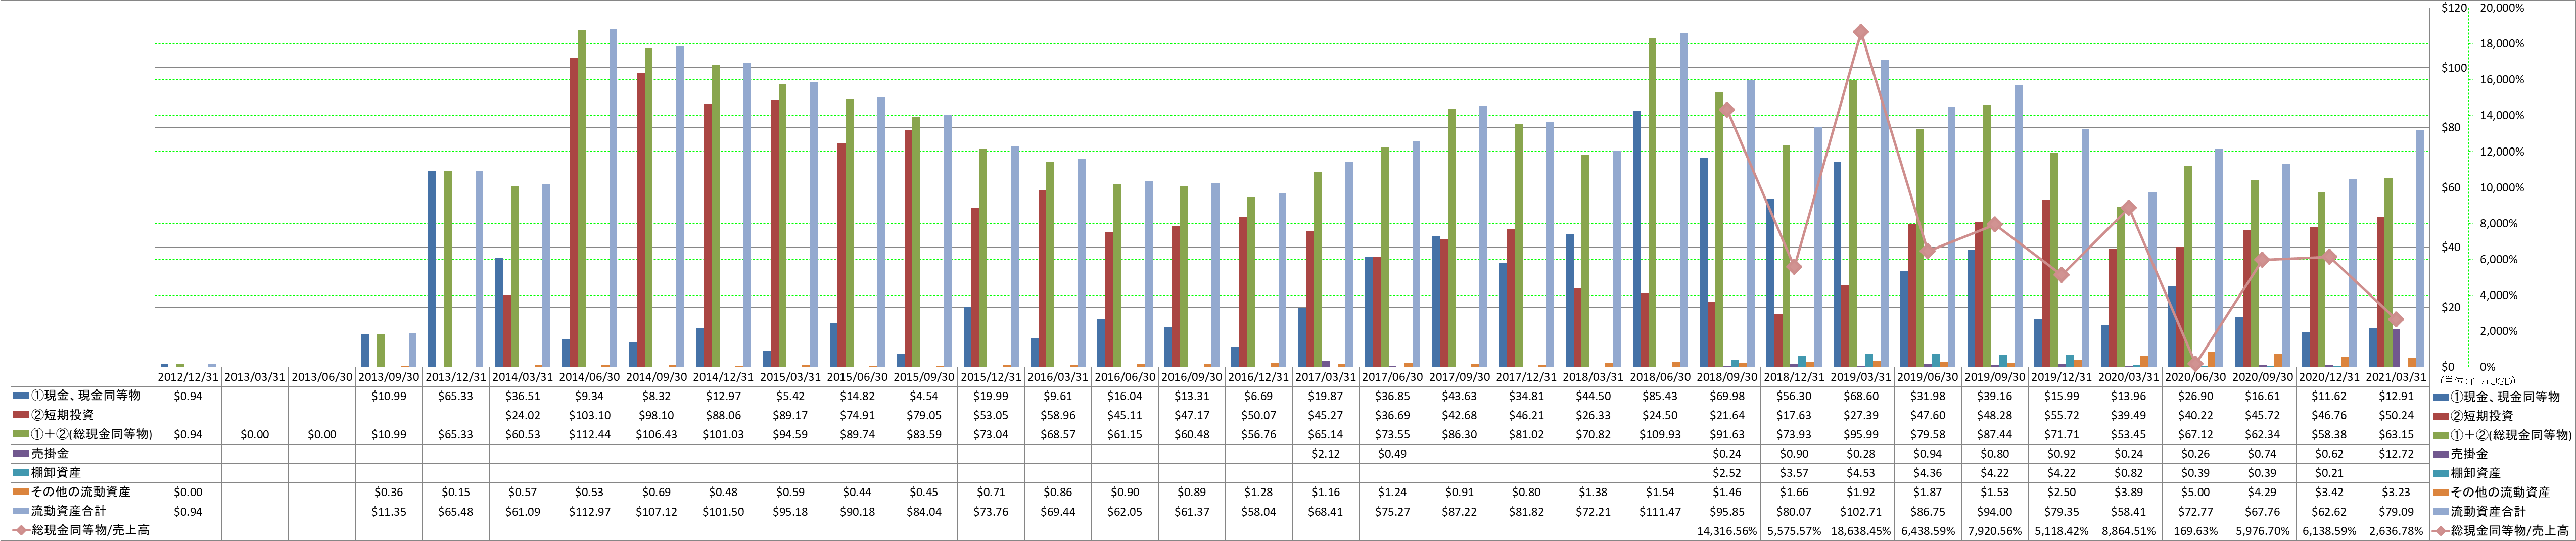Select the 2012/12/31 date column header
The height and width of the screenshot is (541, 2576).
tap(188, 377)
